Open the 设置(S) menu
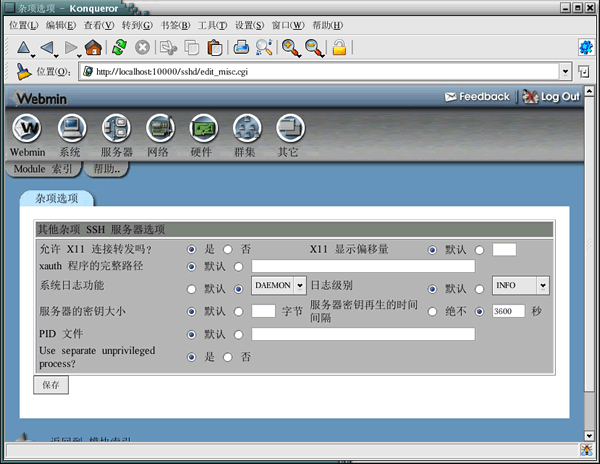Image resolution: width=600 pixels, height=464 pixels. 249,25
